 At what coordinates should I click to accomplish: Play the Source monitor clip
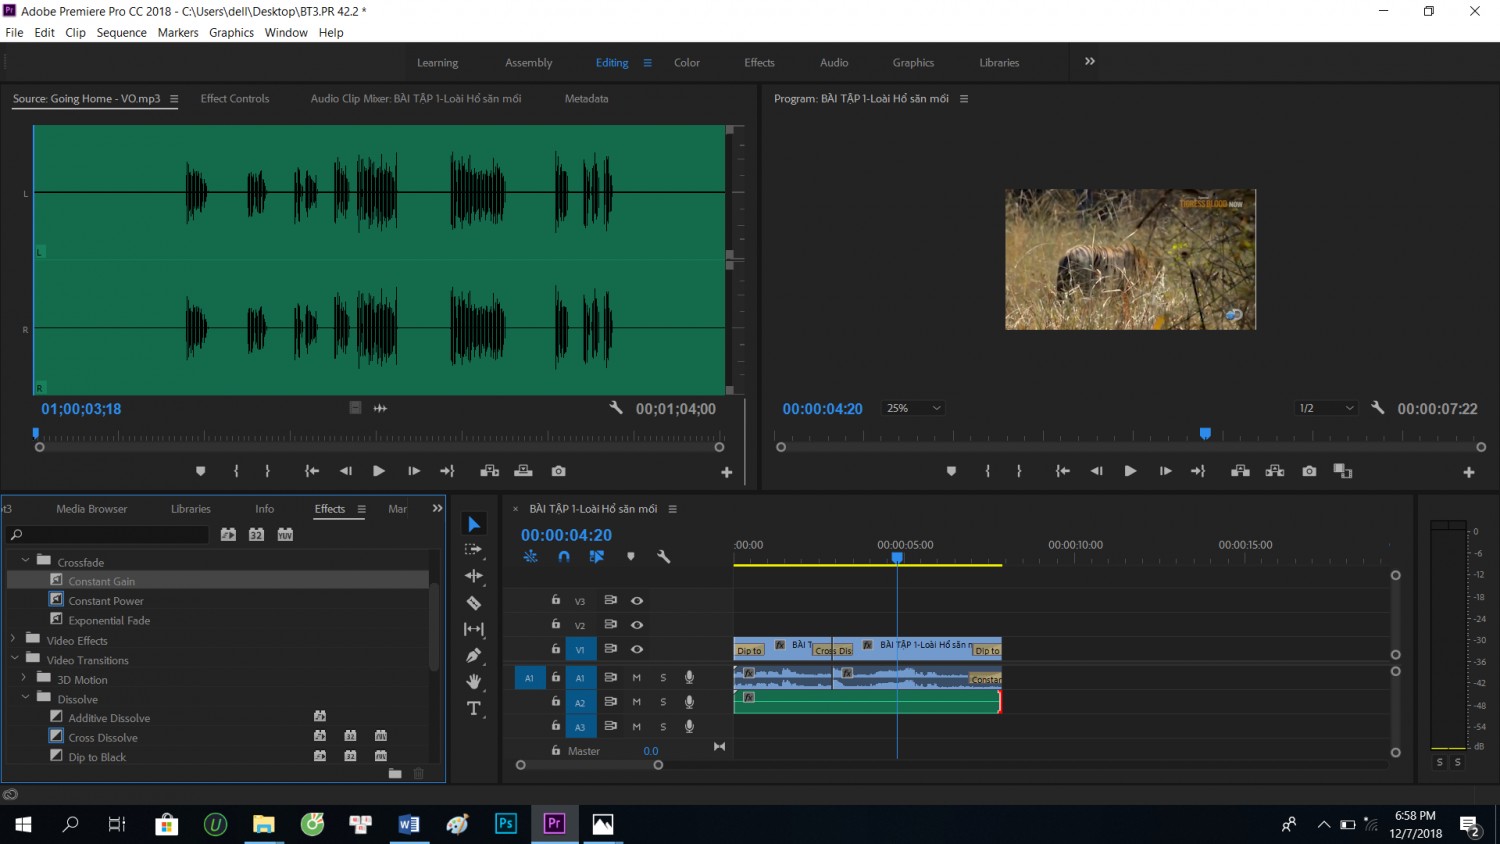click(x=379, y=471)
